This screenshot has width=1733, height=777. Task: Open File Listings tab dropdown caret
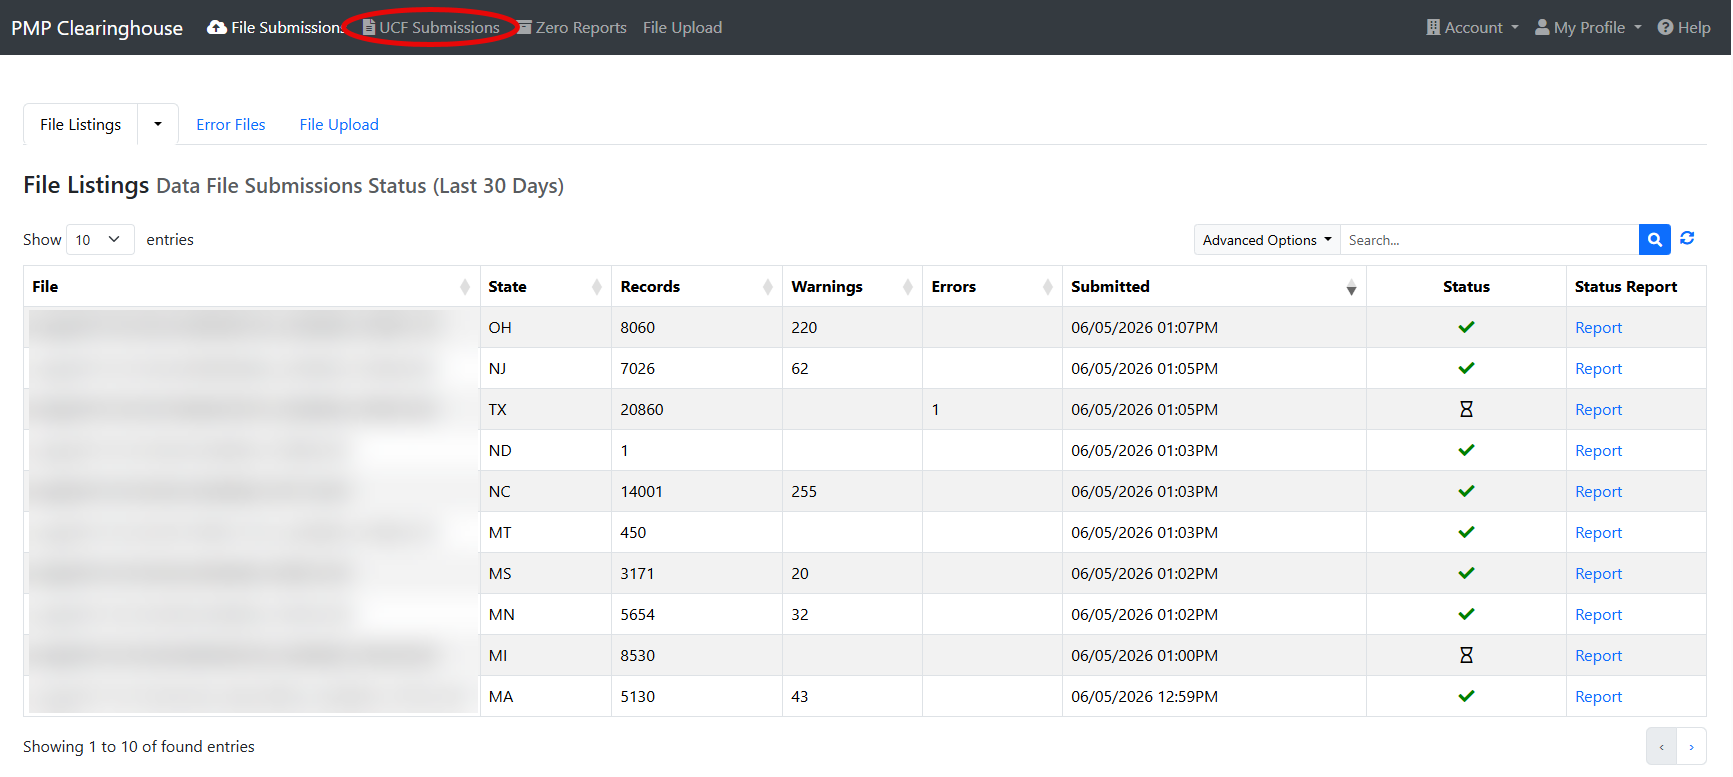tap(158, 124)
